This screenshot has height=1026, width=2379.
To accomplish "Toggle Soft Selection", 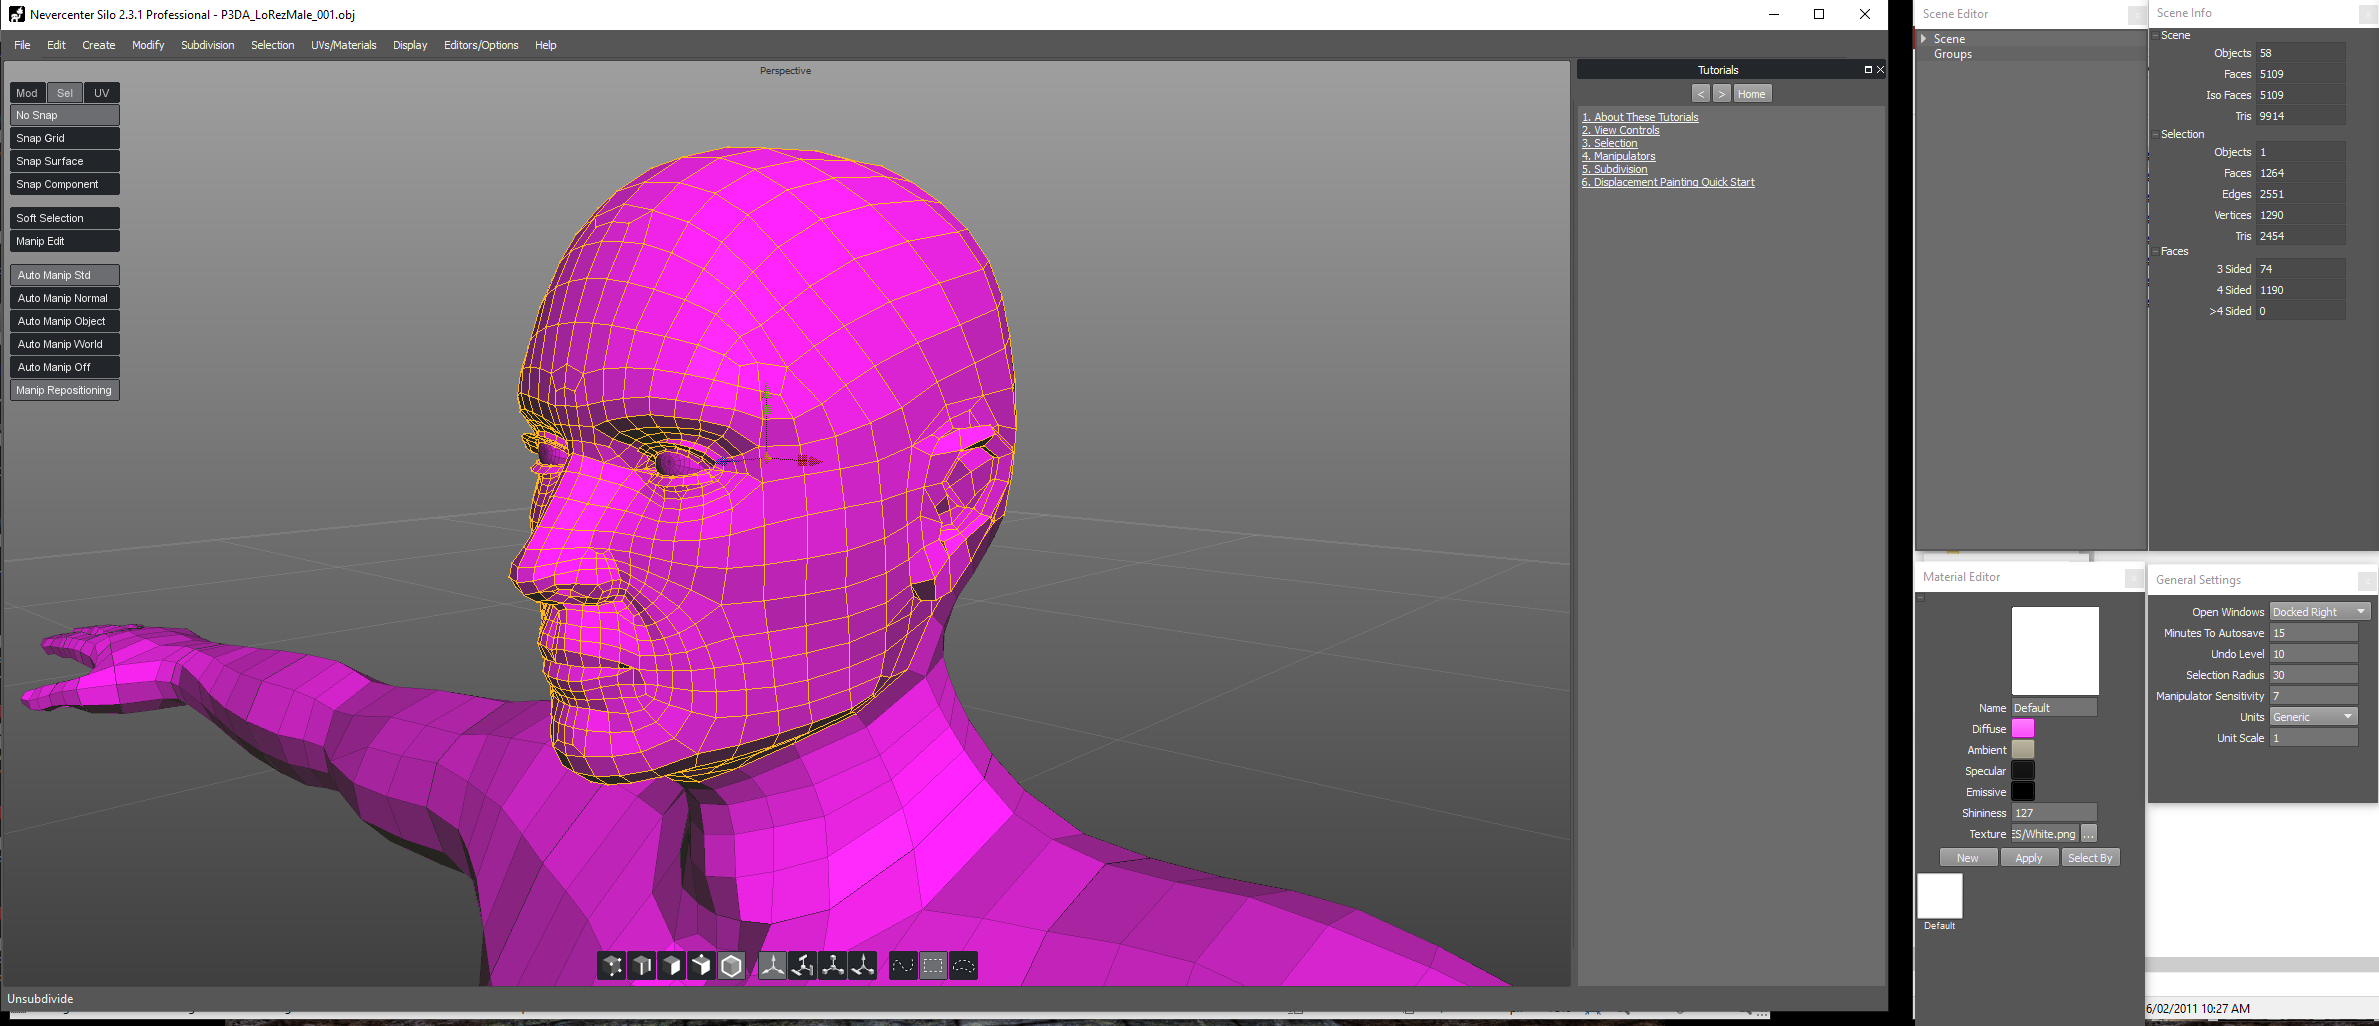I will 65,218.
